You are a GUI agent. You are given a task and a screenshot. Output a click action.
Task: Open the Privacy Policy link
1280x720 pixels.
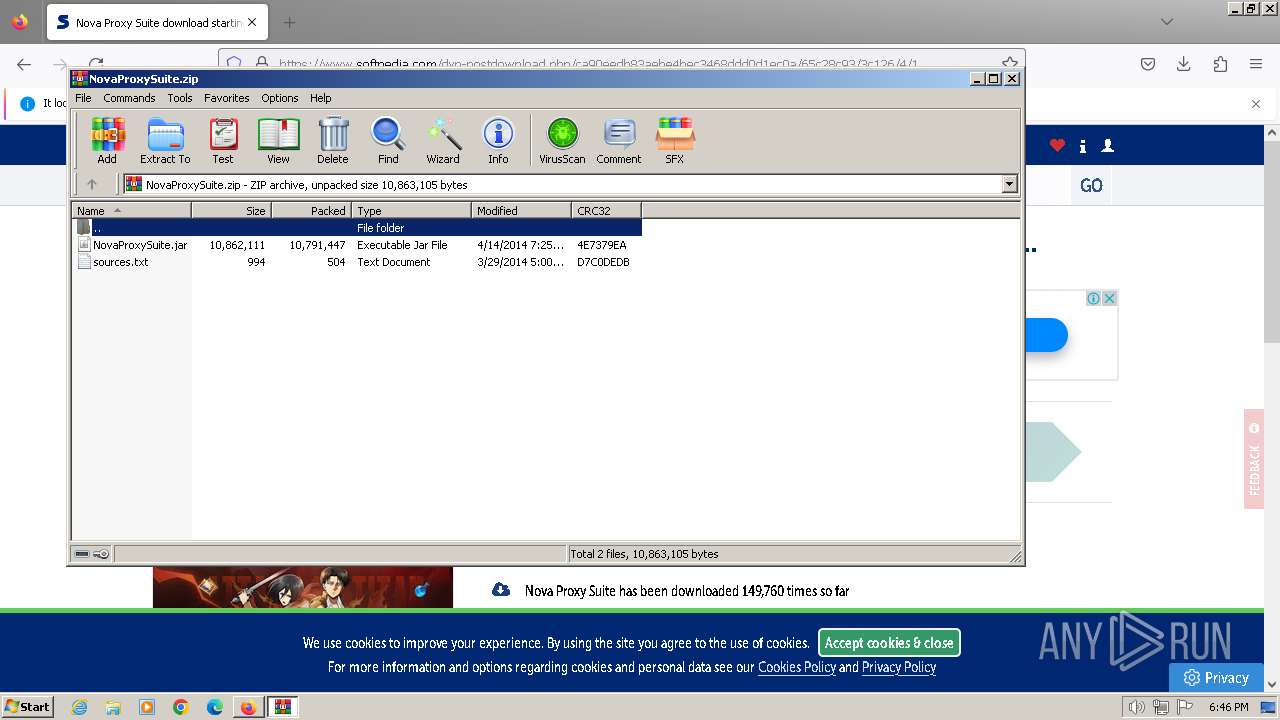click(899, 667)
